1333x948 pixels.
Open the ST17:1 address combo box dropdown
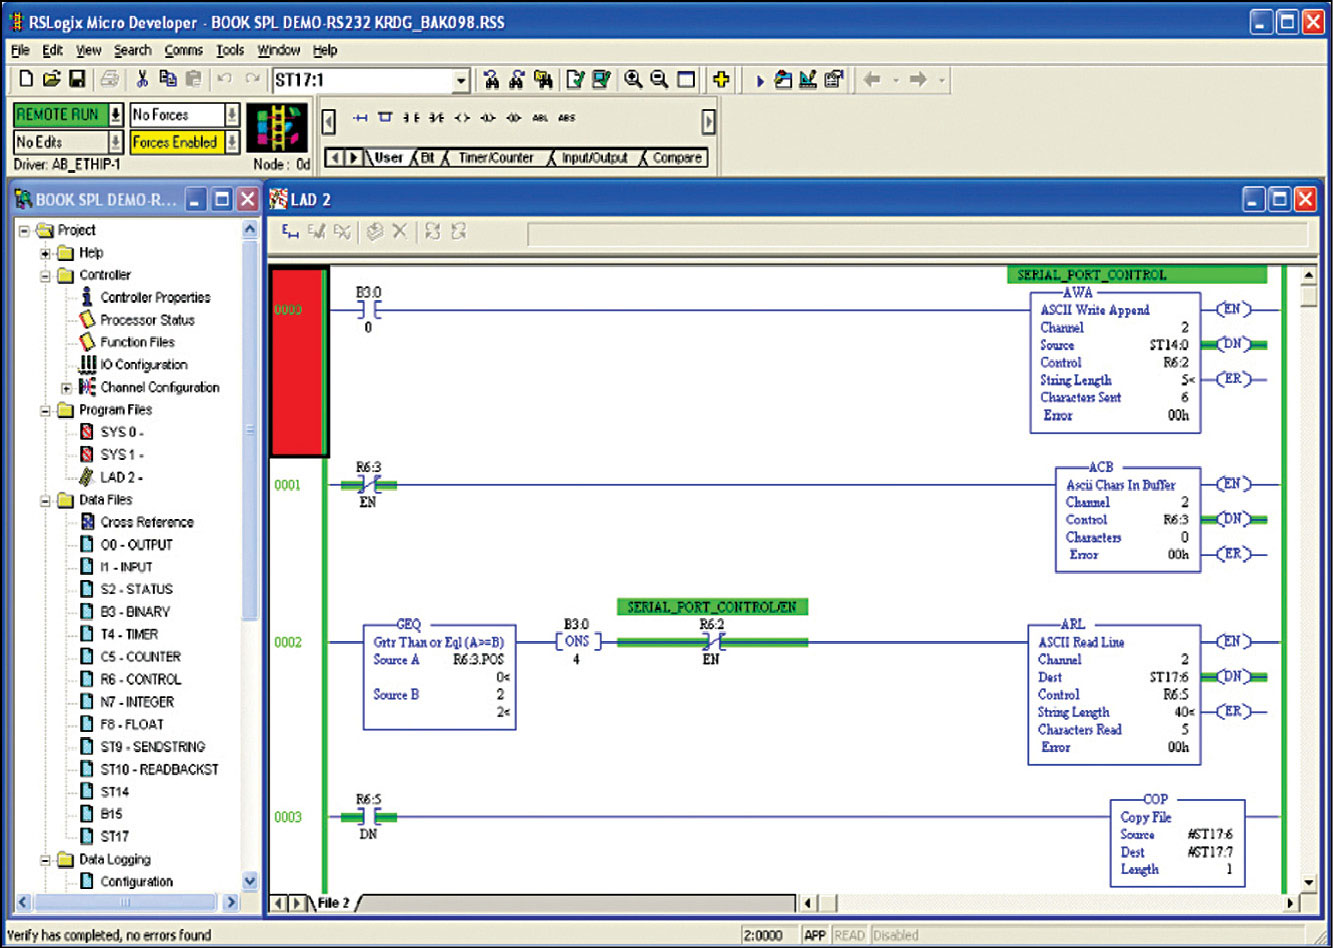461,81
